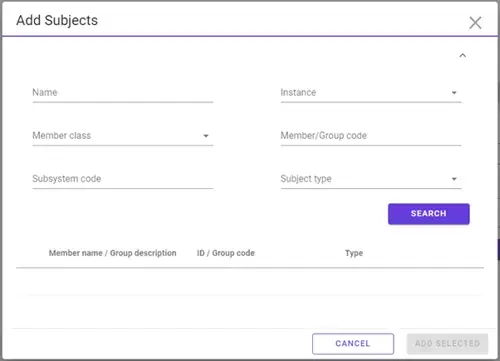Click the ID / Group code column header
Viewport: 500px width, 361px height.
pos(226,253)
